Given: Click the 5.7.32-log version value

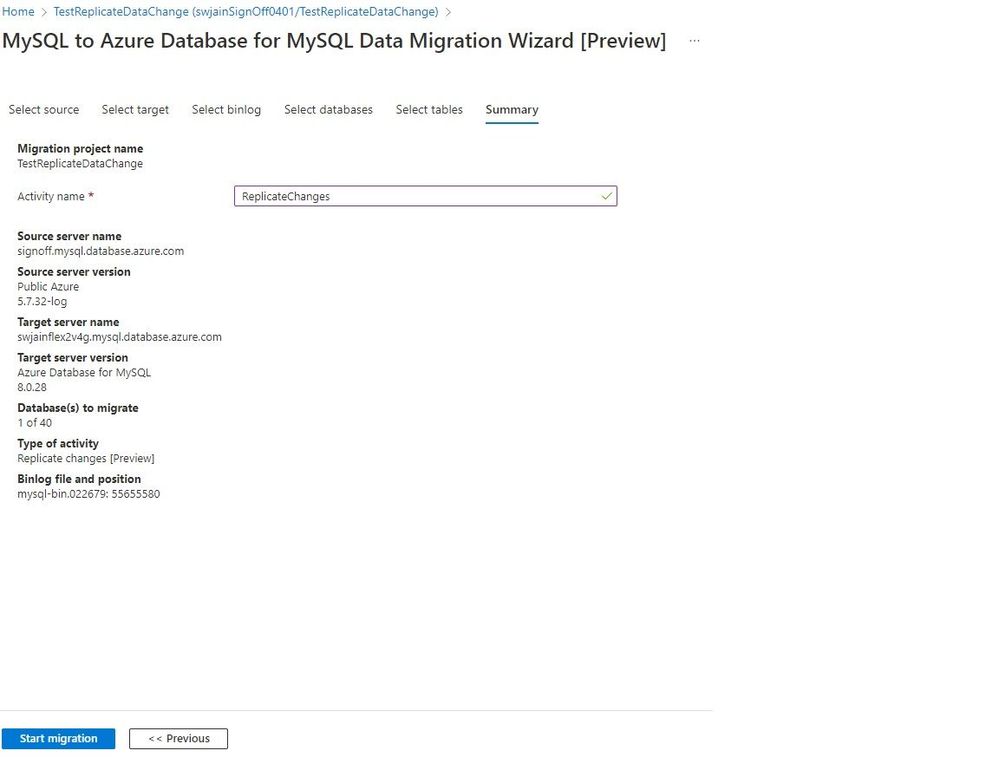Looking at the screenshot, I should tap(42, 301).
